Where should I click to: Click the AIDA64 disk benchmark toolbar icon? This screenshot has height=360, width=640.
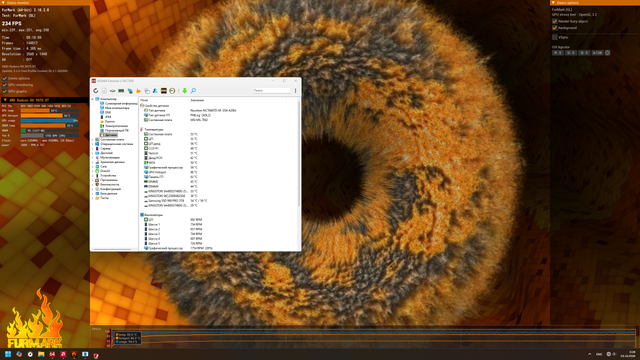(113, 91)
